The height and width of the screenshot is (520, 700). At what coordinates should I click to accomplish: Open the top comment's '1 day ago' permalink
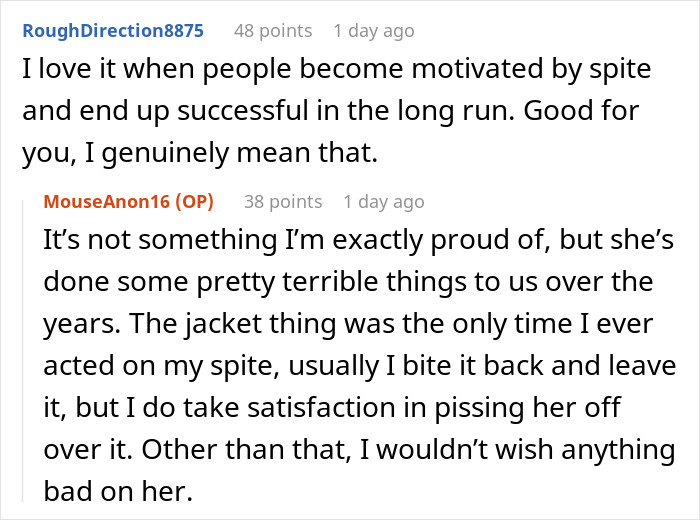[x=374, y=31]
